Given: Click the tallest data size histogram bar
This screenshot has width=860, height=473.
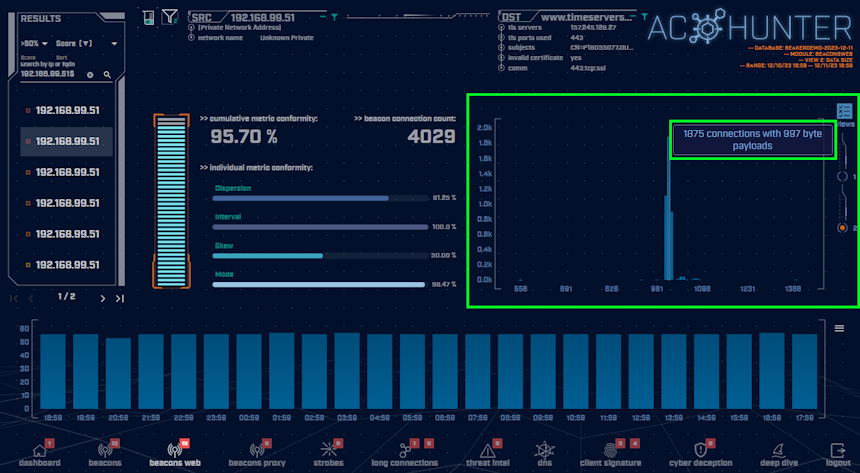Looking at the screenshot, I should click(x=669, y=209).
